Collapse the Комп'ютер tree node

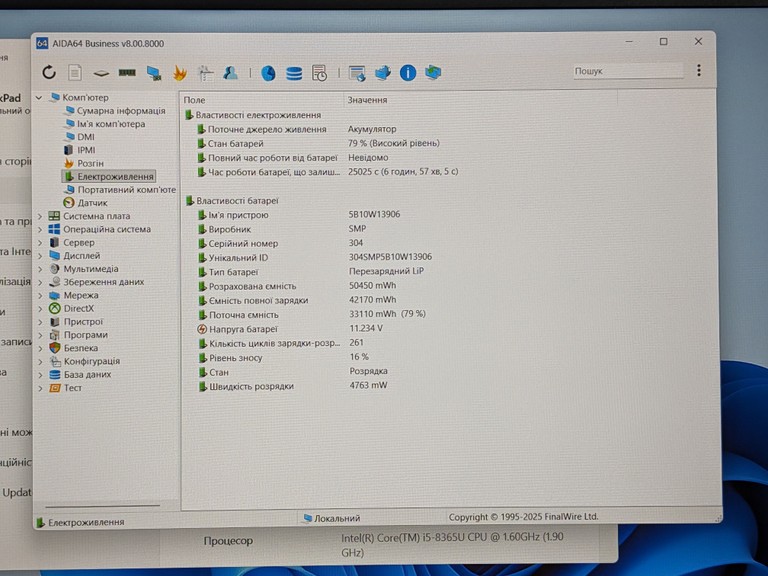click(39, 97)
